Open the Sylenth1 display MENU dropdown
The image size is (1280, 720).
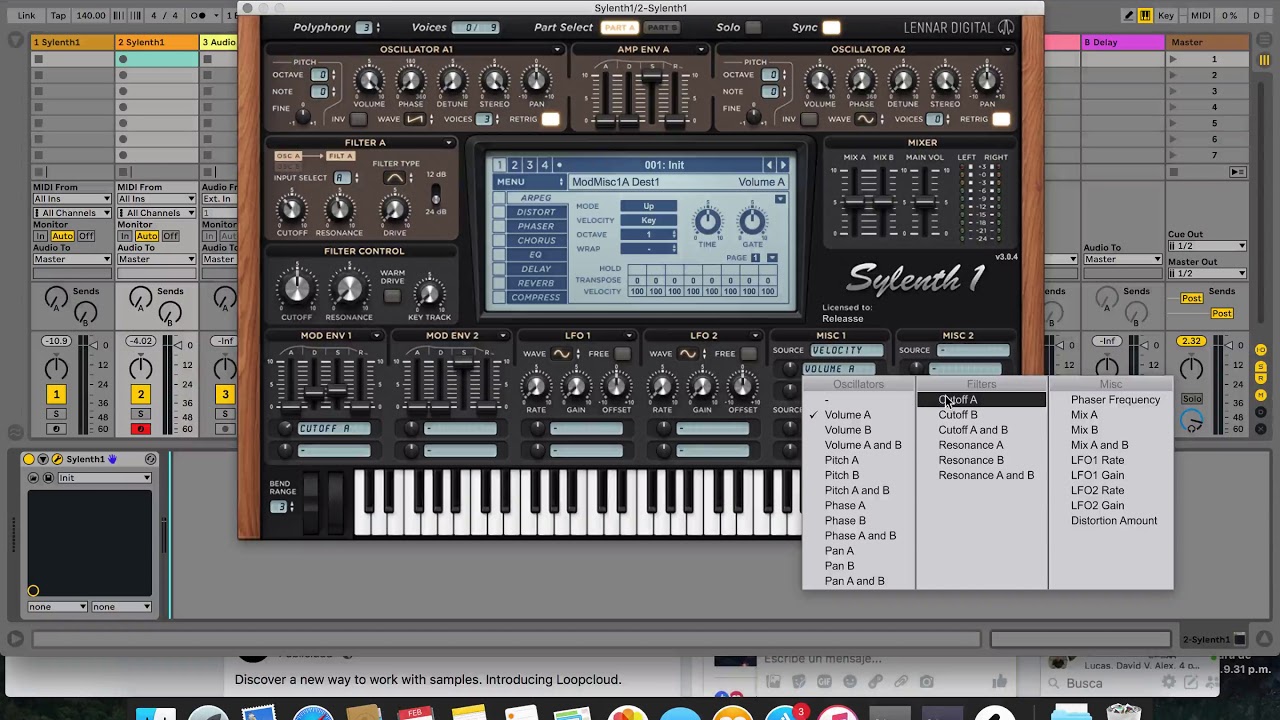pos(530,182)
